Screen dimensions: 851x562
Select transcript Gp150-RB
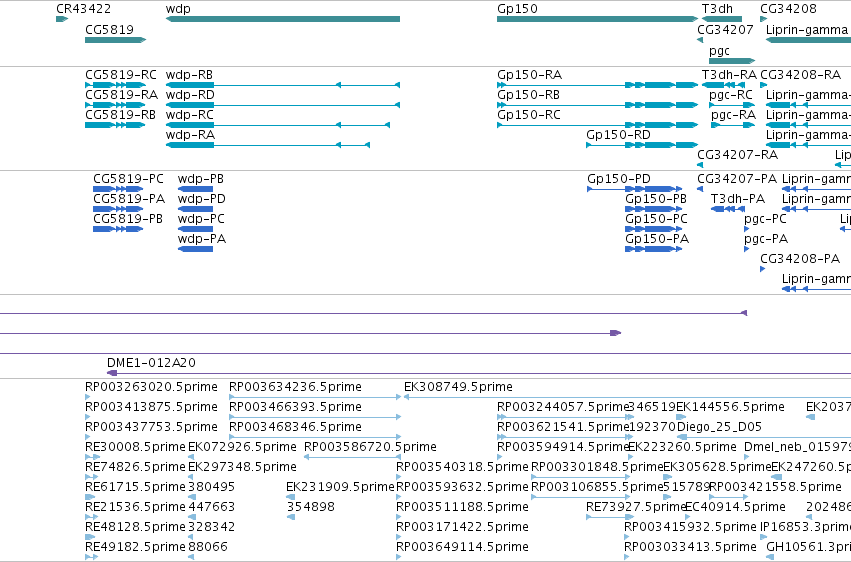coord(598,105)
